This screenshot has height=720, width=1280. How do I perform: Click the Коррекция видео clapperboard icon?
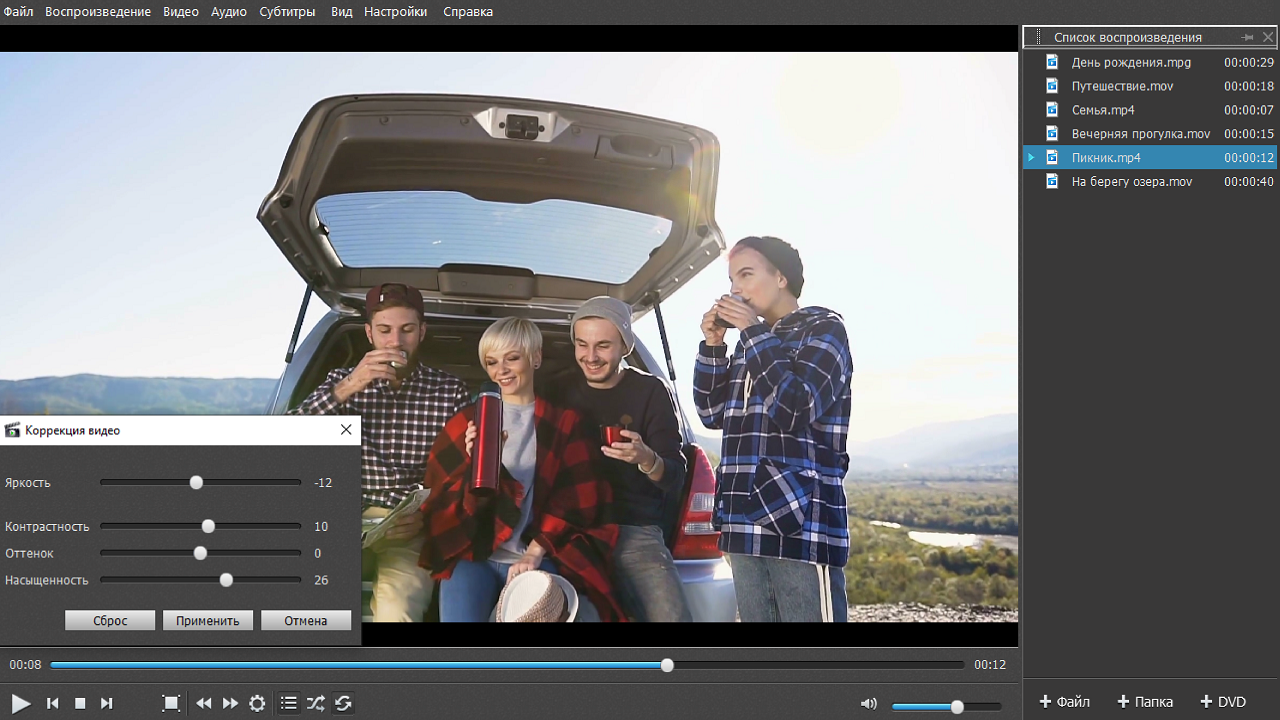pyautogui.click(x=13, y=430)
